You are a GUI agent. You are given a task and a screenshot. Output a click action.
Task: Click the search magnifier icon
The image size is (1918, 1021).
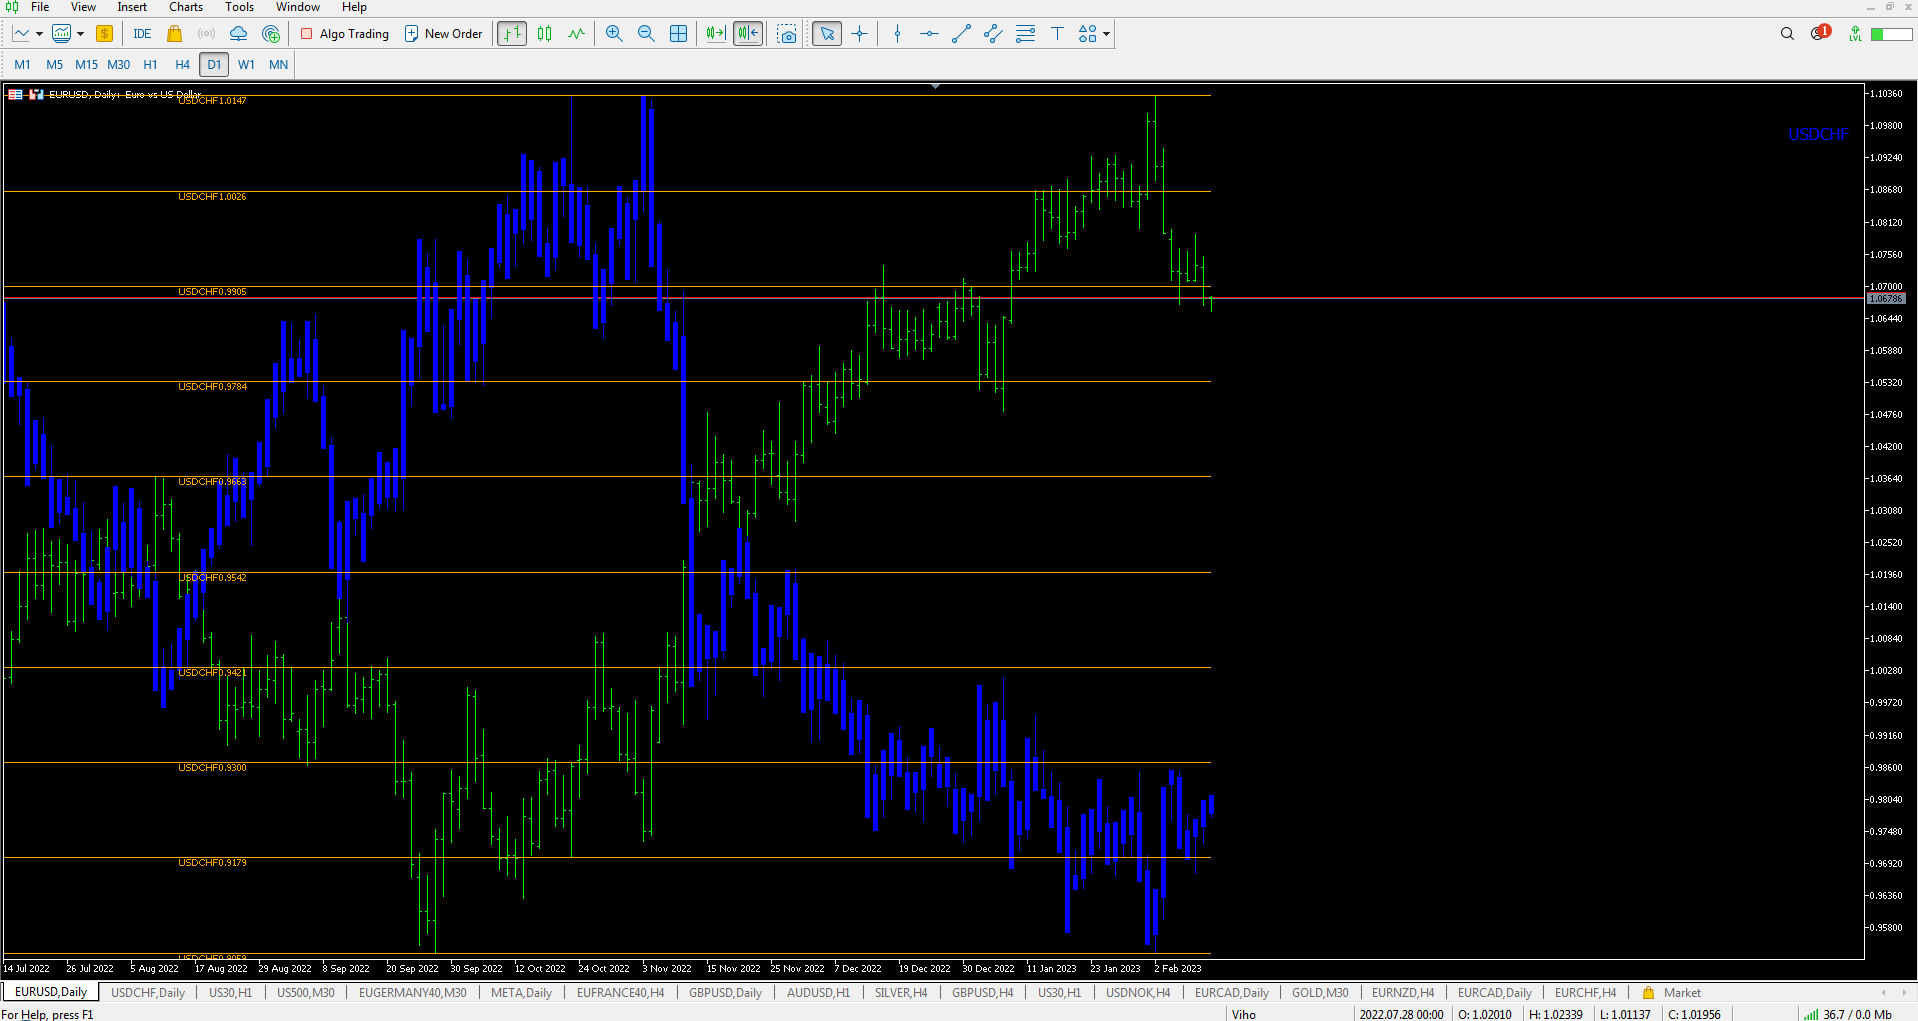[1787, 34]
